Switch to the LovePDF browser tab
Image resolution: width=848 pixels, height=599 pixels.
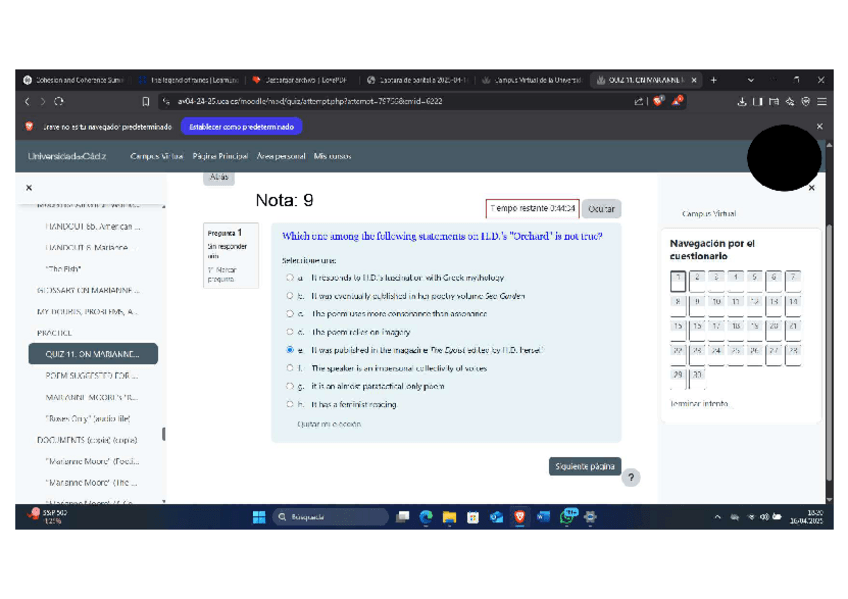click(302, 80)
